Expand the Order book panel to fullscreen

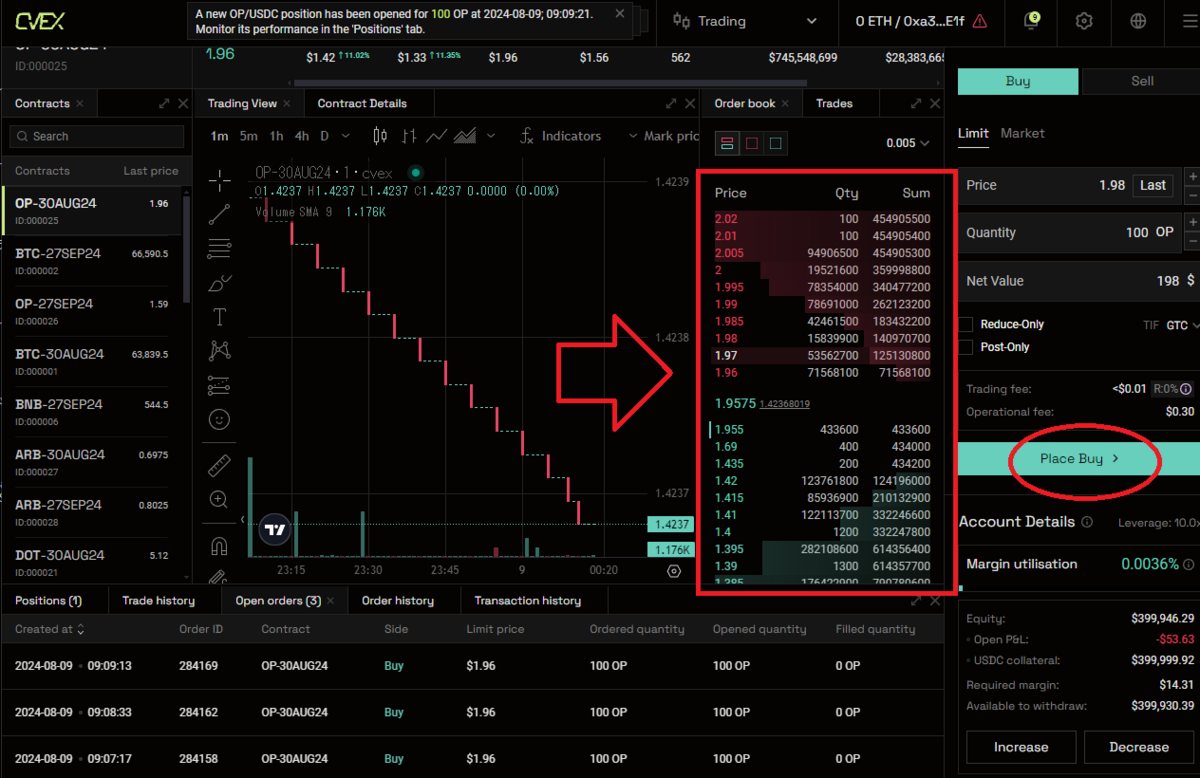(x=916, y=103)
